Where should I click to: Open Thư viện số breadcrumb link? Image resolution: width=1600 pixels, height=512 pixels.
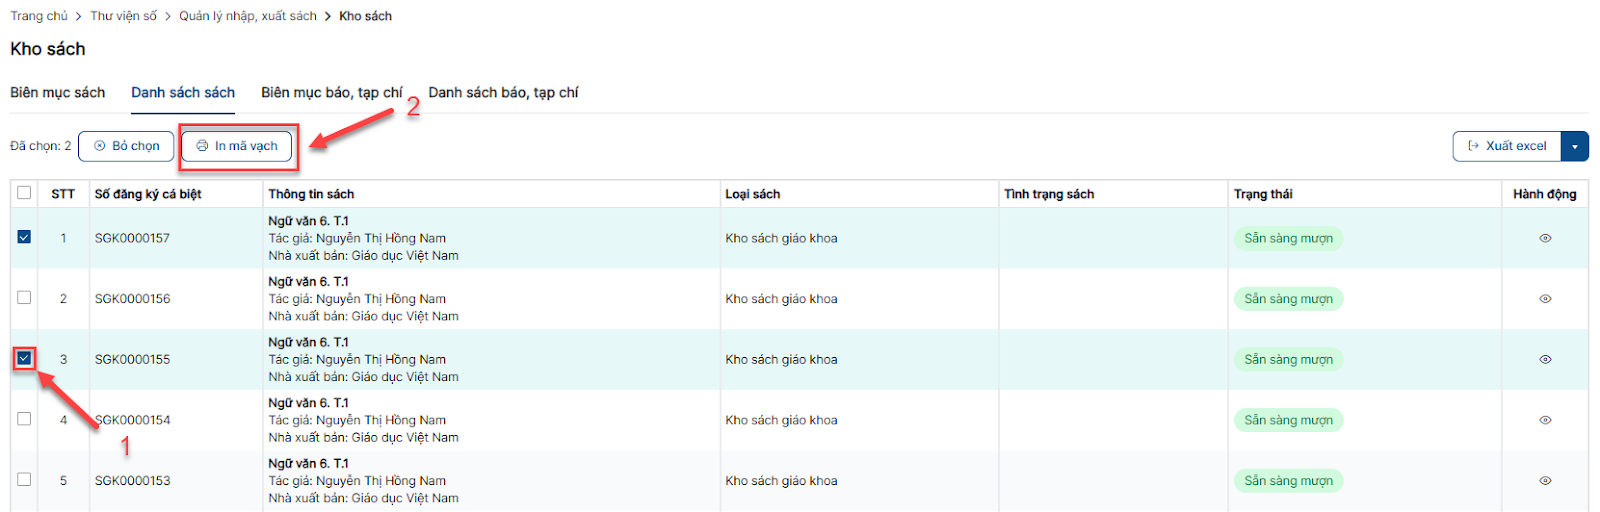[123, 16]
